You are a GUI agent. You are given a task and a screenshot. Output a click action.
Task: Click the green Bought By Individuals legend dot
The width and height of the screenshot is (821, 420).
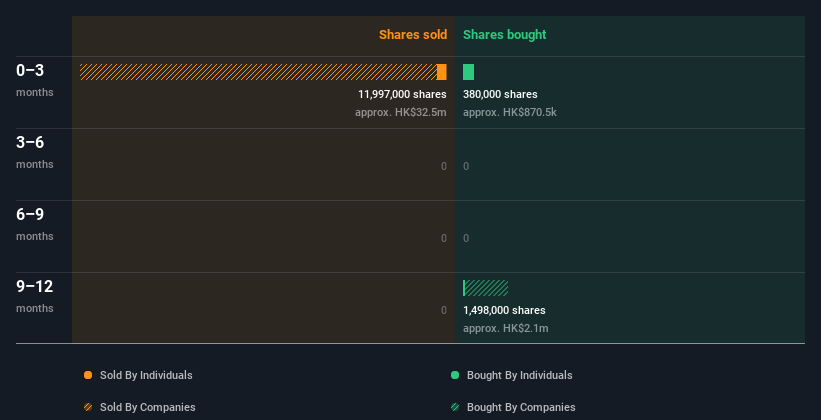tap(455, 375)
